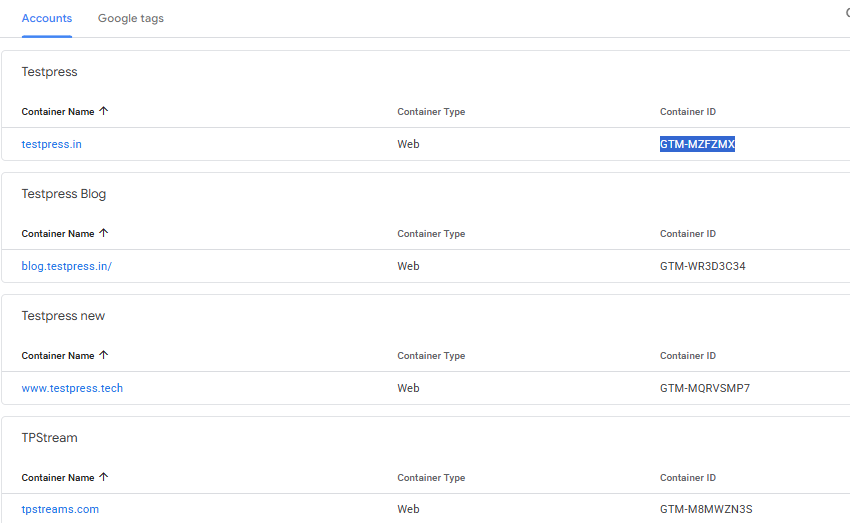This screenshot has width=850, height=523.
Task: Open the testpress.in container
Action: 52,144
